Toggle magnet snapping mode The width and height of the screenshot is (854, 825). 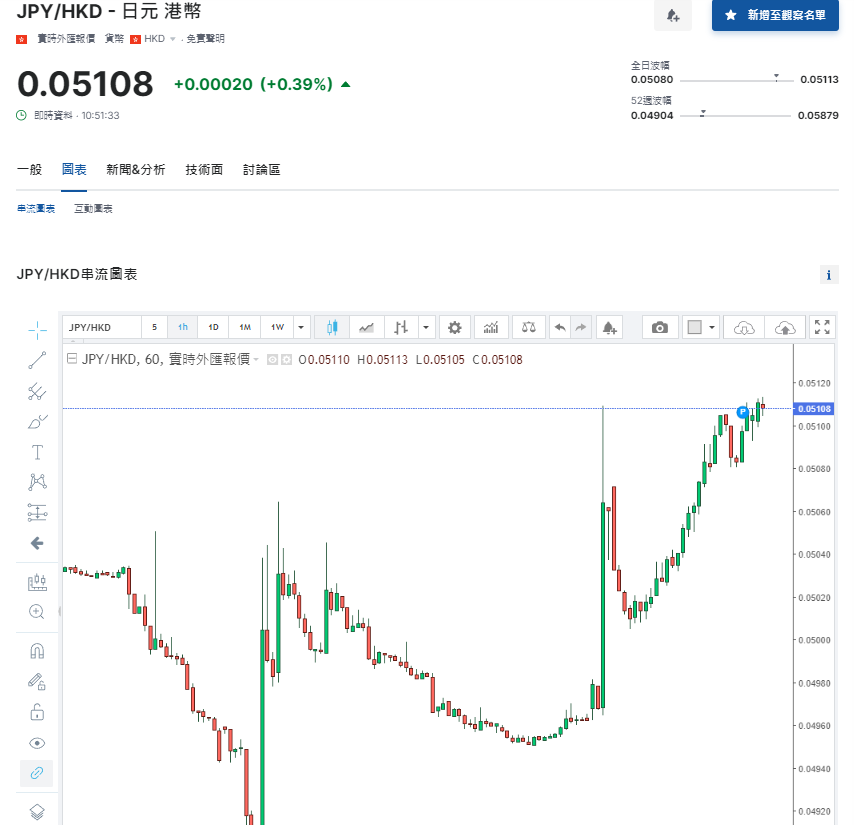coord(37,650)
